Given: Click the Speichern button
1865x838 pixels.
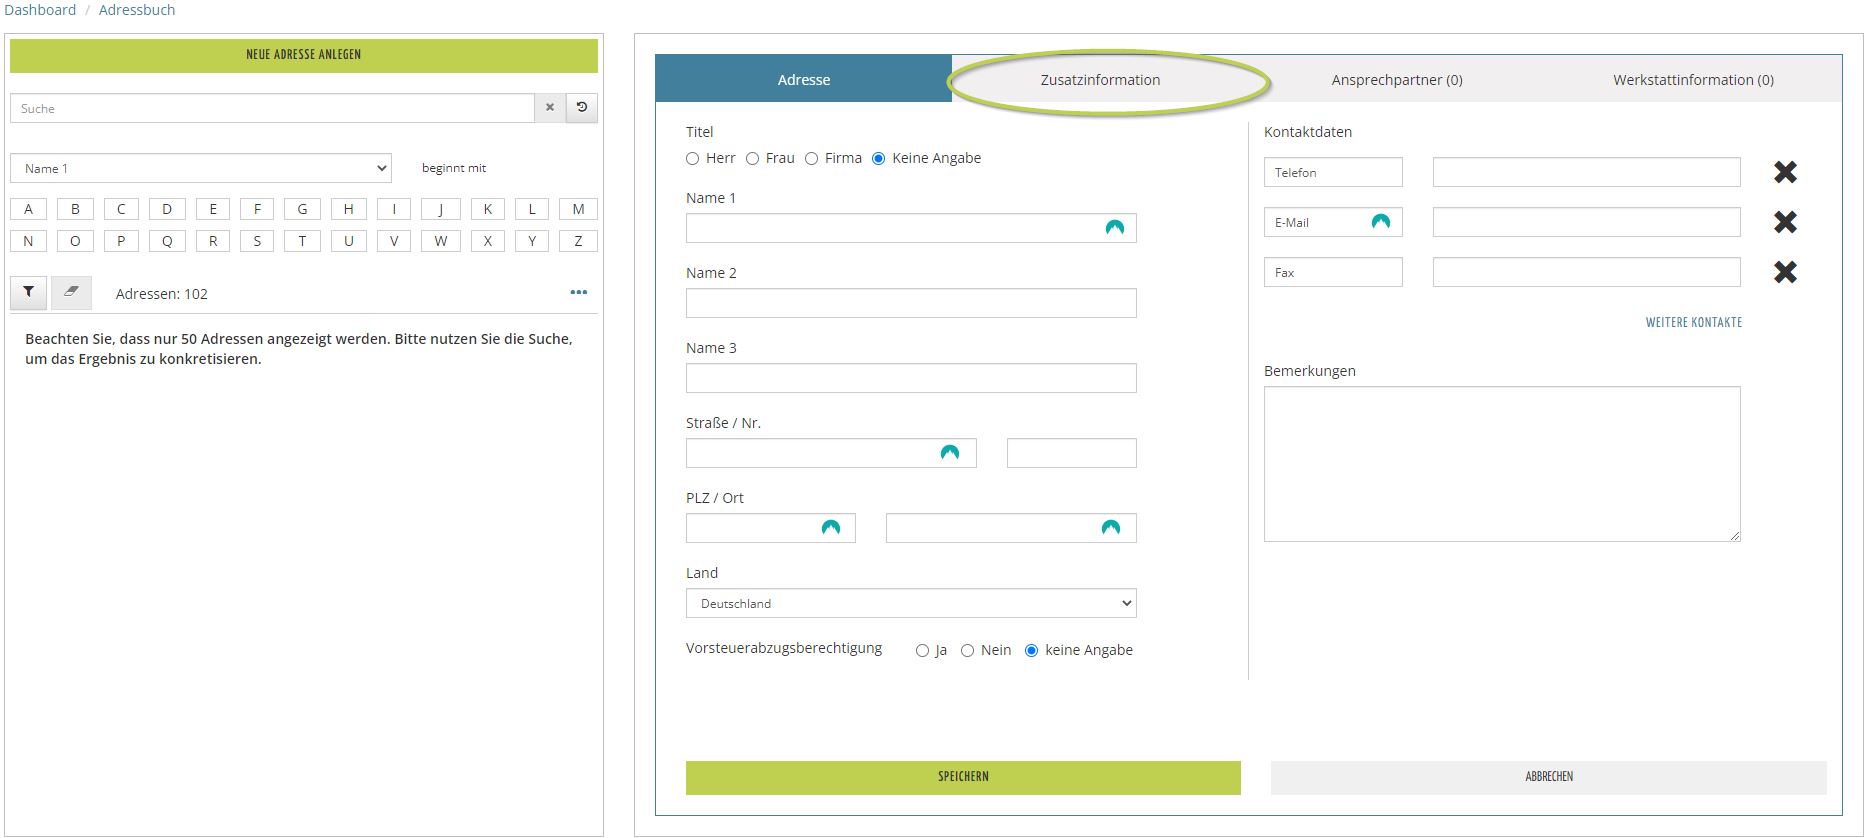Looking at the screenshot, I should [x=962, y=777].
